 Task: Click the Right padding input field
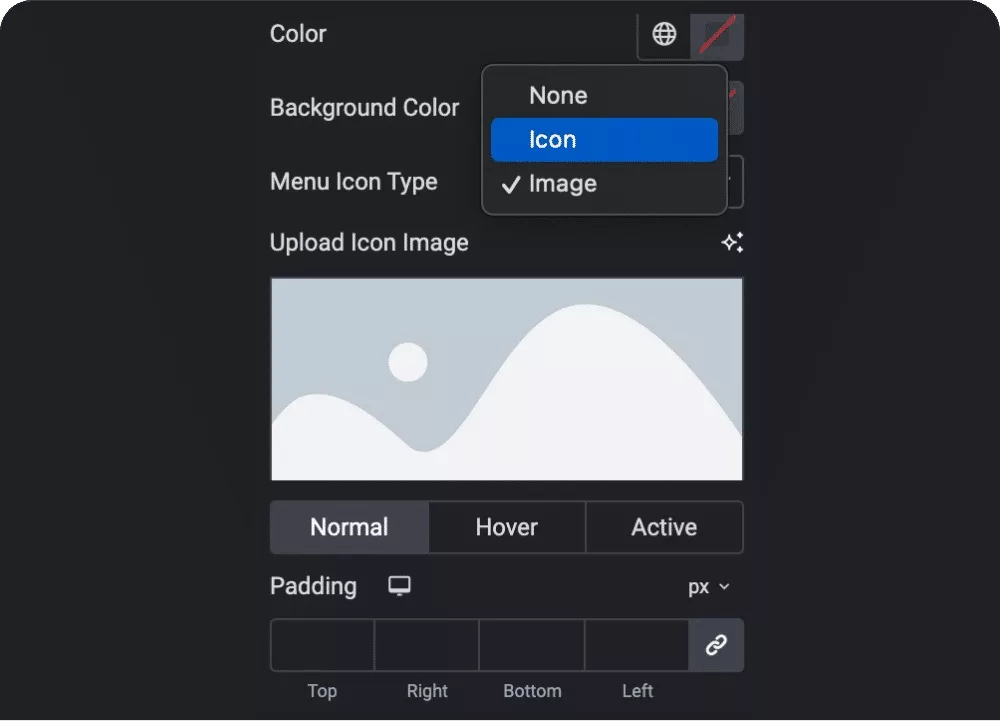click(x=427, y=645)
